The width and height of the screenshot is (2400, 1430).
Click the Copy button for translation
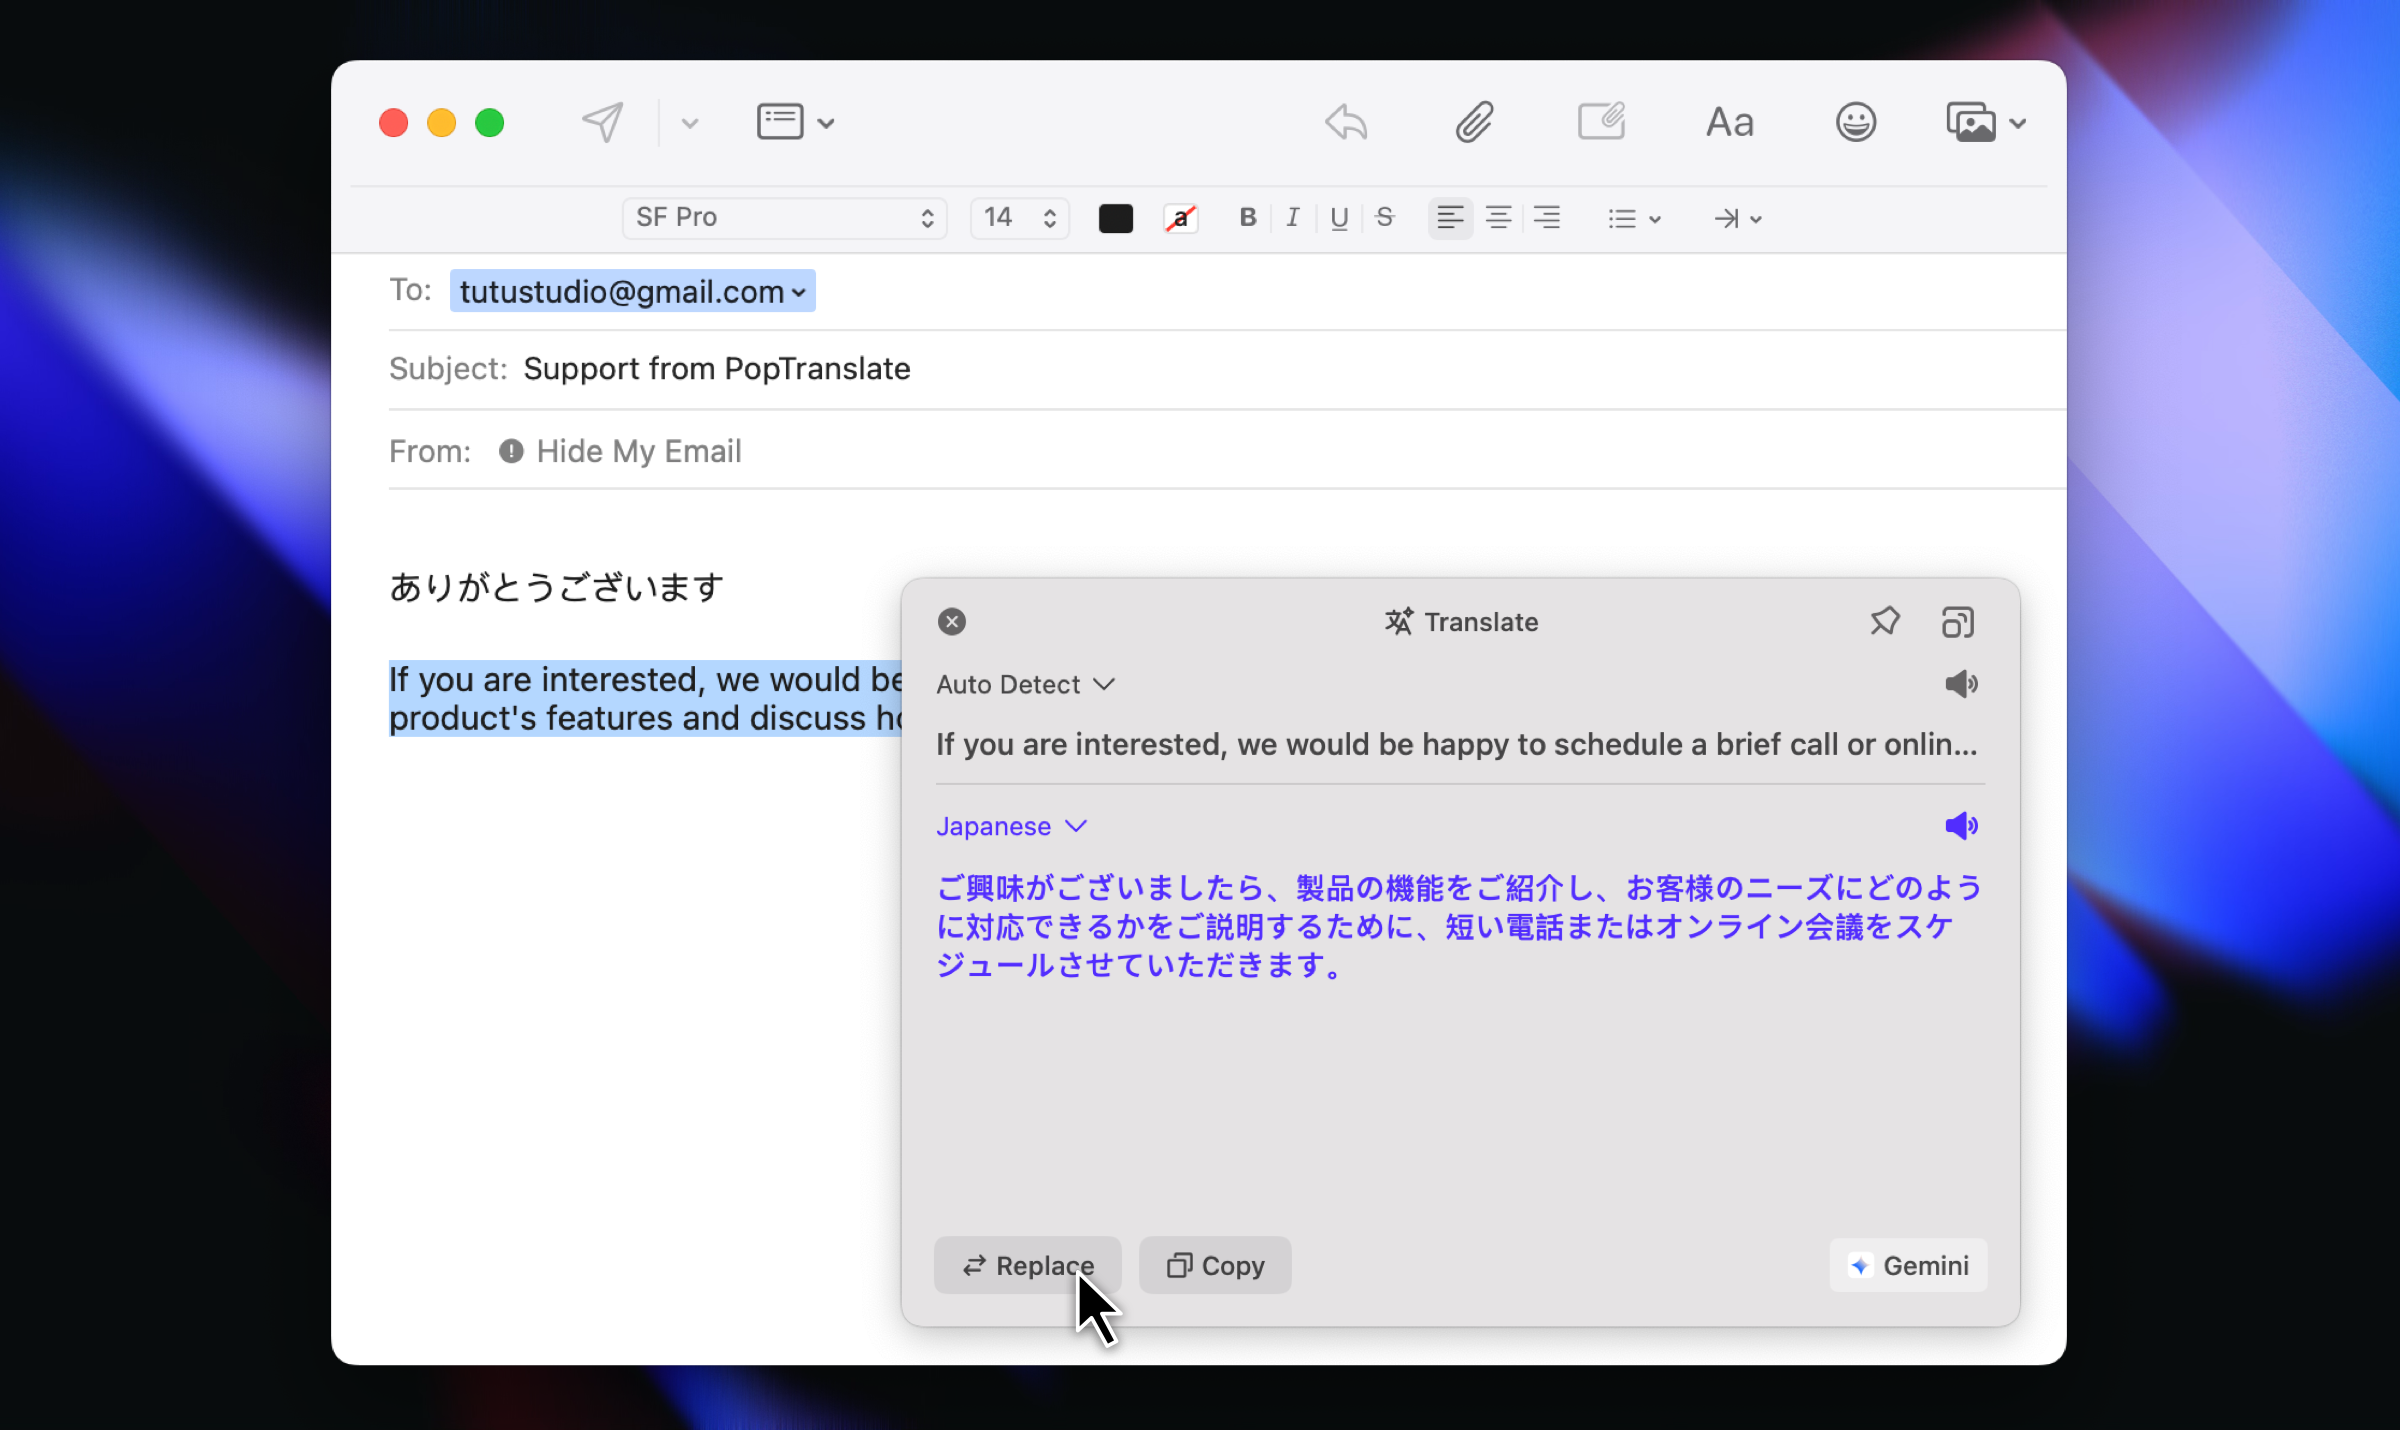(1214, 1265)
